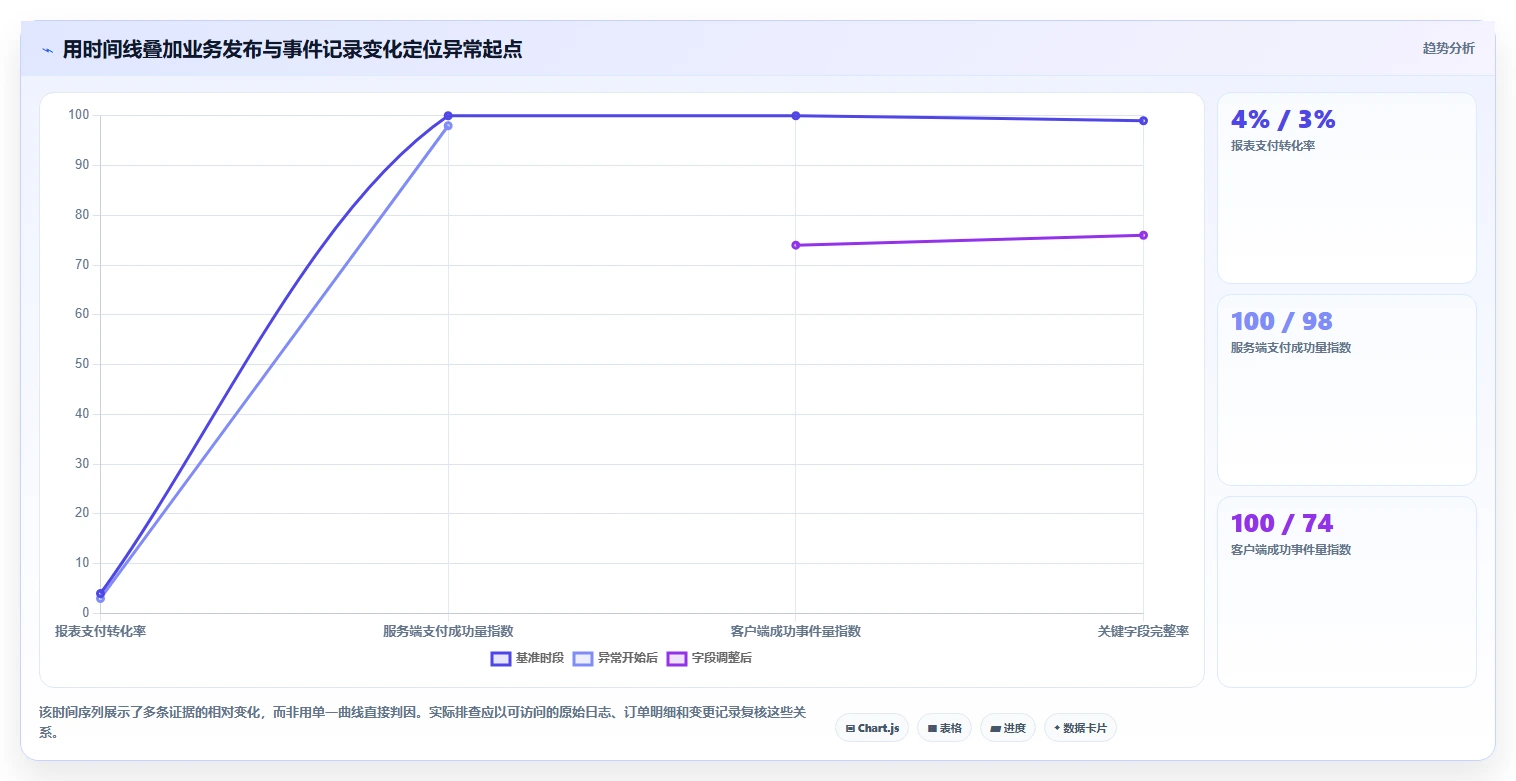1516x781 pixels.
Task: Click the 字段调整后 point valued 74
Action: (x=796, y=245)
